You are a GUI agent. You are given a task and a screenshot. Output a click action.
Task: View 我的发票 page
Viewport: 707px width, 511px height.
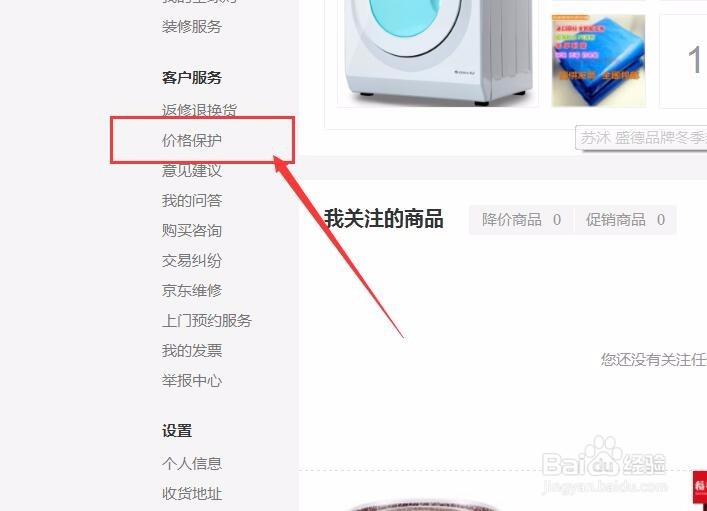[x=192, y=350]
